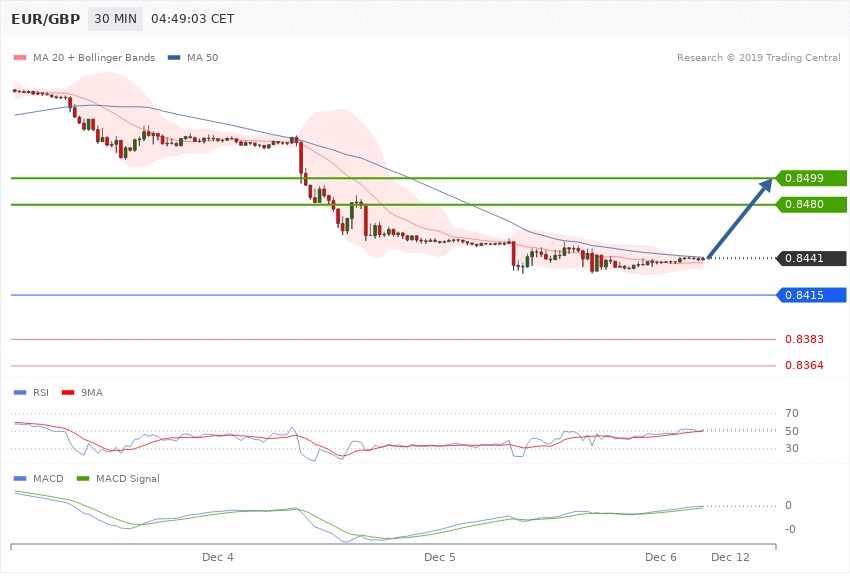The height and width of the screenshot is (576, 850).
Task: Click the blue upward forecast arrow
Action: coord(740,218)
